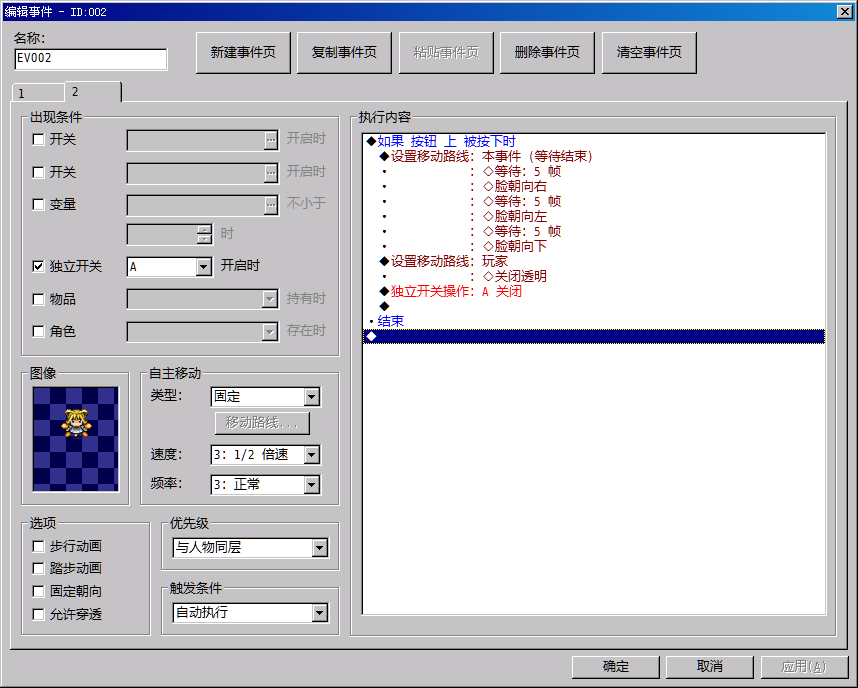Select the 脸朝向下 command line
Image resolution: width=858 pixels, height=688 pixels.
click(594, 246)
